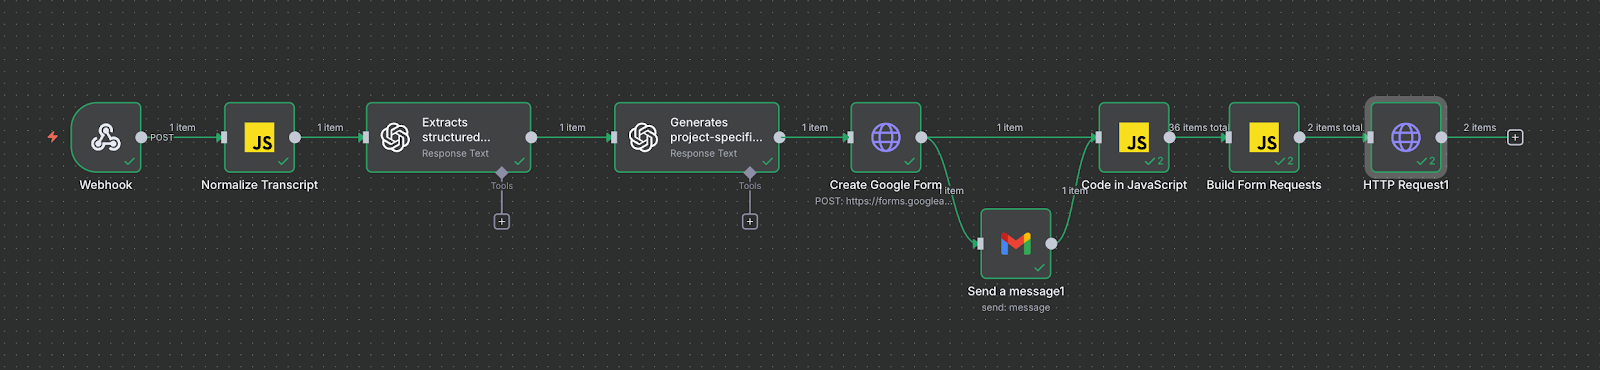Open the Code in JavaScript node

click(x=1134, y=137)
